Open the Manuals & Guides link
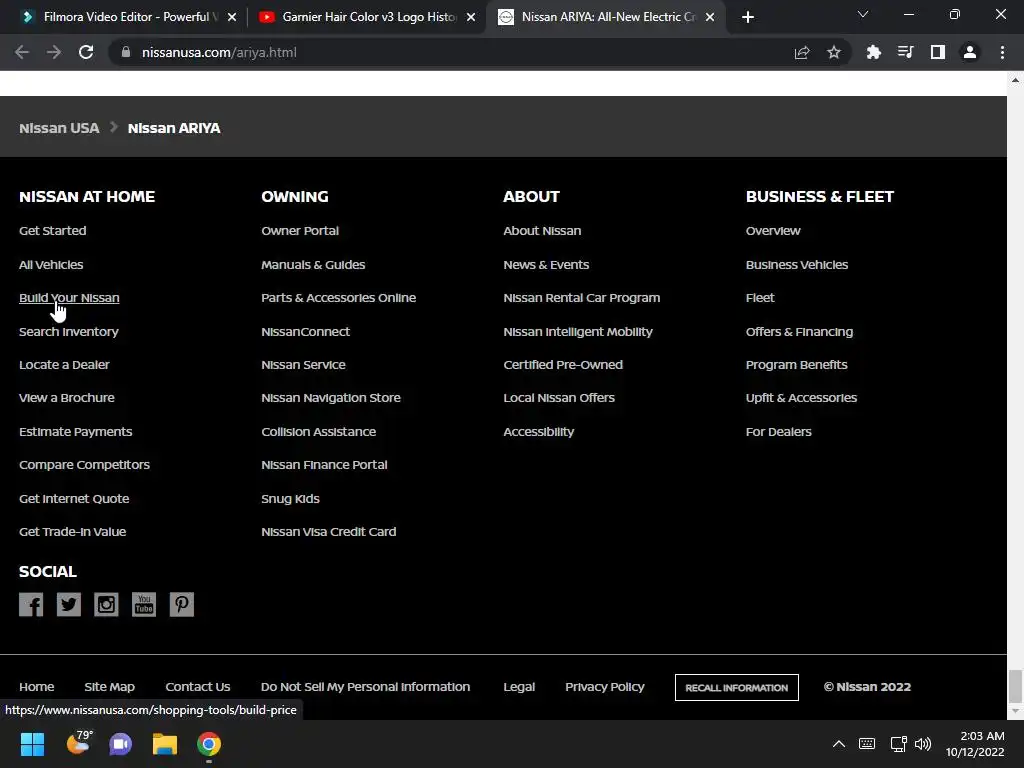 [313, 264]
